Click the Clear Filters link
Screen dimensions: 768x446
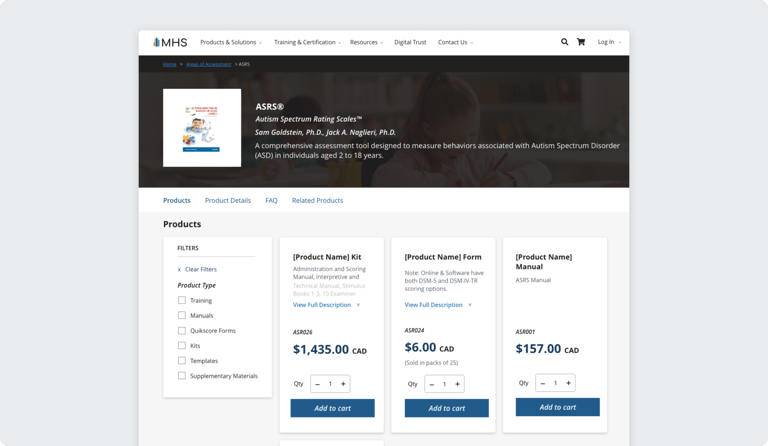tap(201, 270)
